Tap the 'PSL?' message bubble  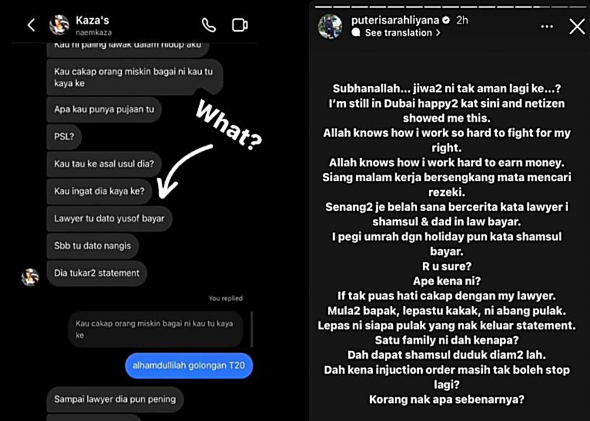click(64, 137)
